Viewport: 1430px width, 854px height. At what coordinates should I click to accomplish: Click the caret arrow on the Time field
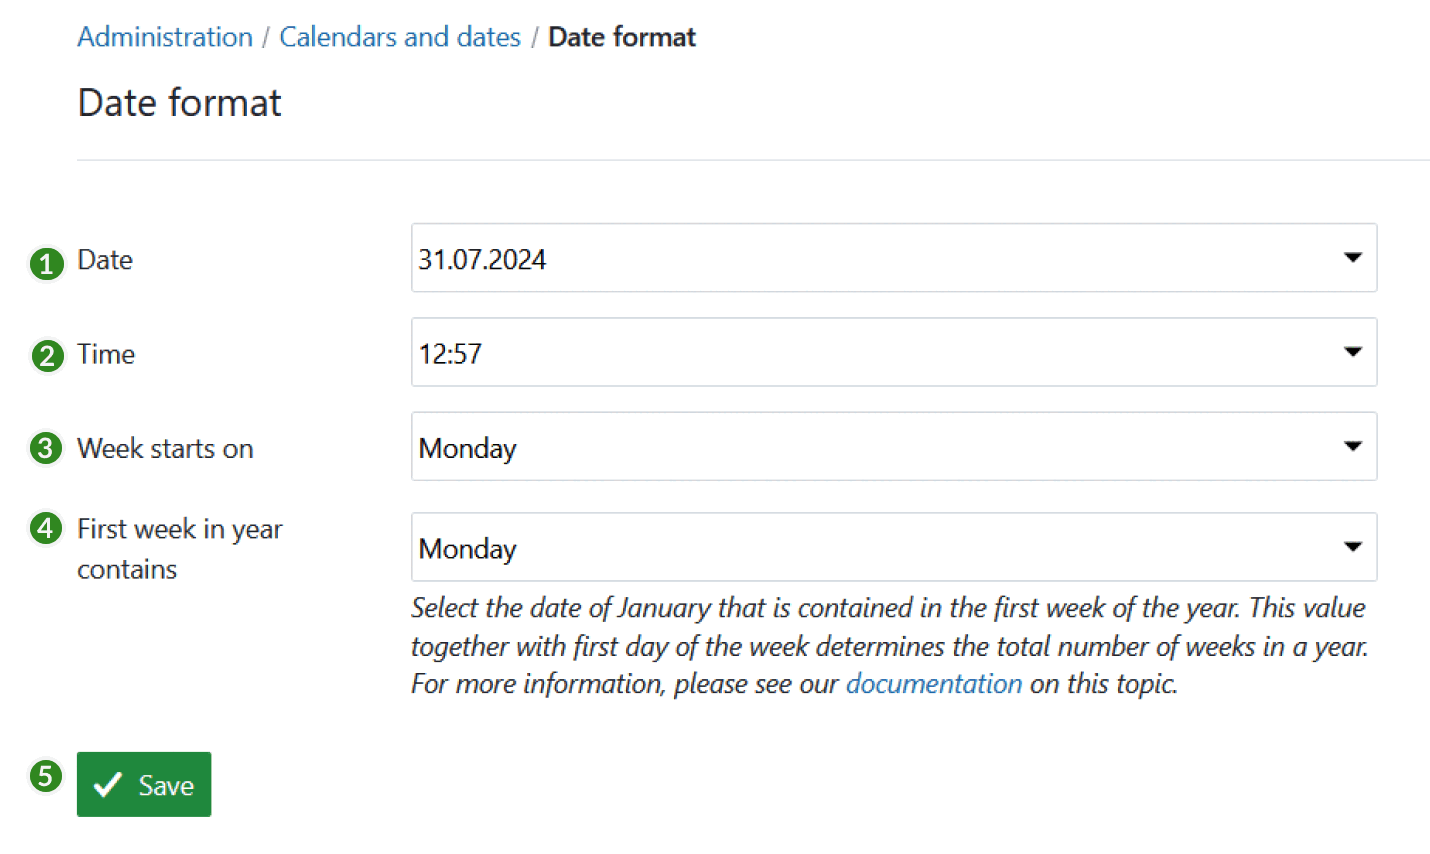1352,352
